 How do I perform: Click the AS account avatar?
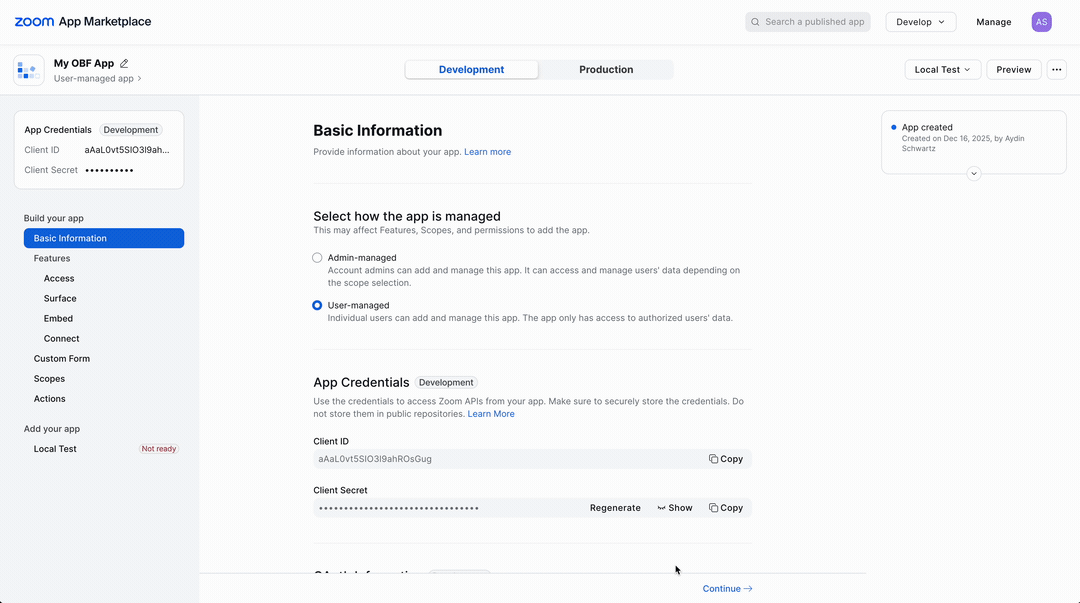click(x=1041, y=21)
